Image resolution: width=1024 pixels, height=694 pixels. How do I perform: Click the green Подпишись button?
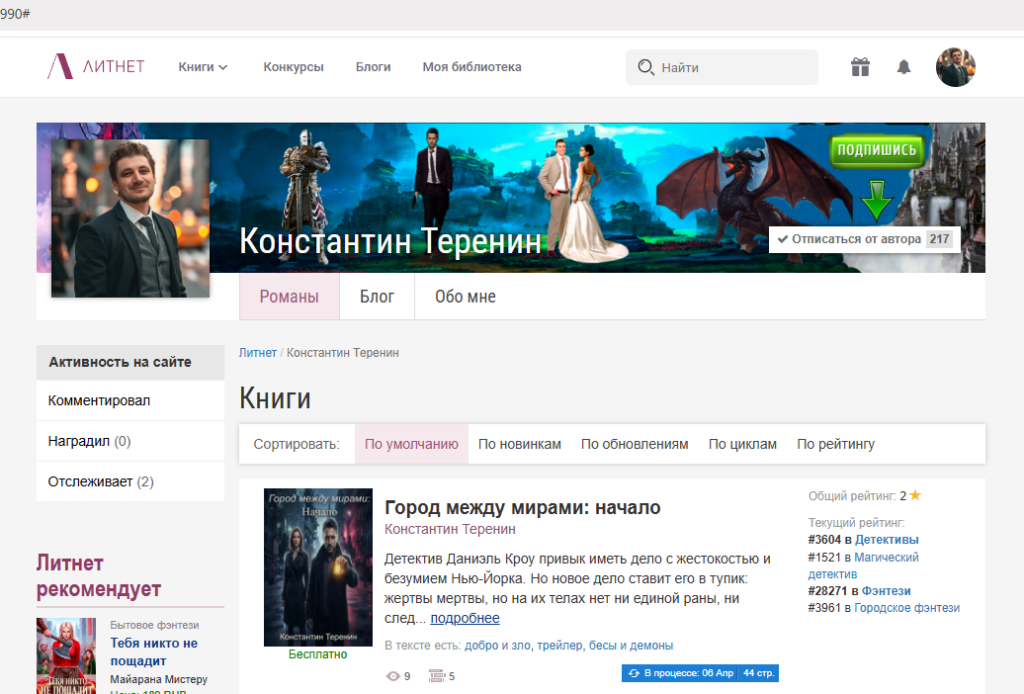point(876,151)
